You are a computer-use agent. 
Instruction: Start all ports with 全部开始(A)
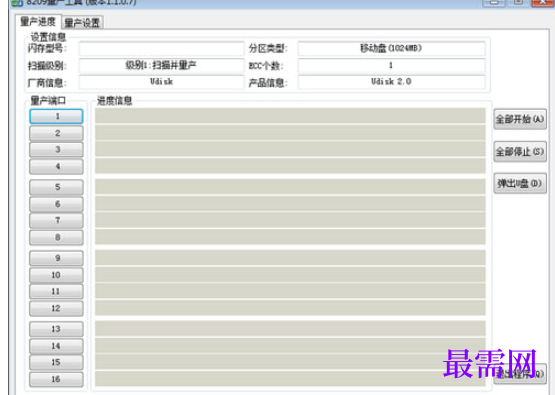(520, 119)
